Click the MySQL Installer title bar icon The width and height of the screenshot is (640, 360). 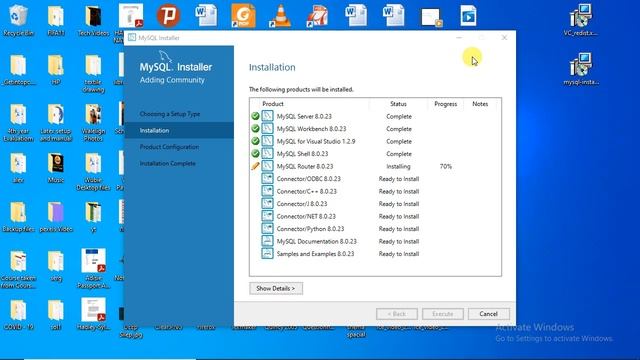coord(132,38)
